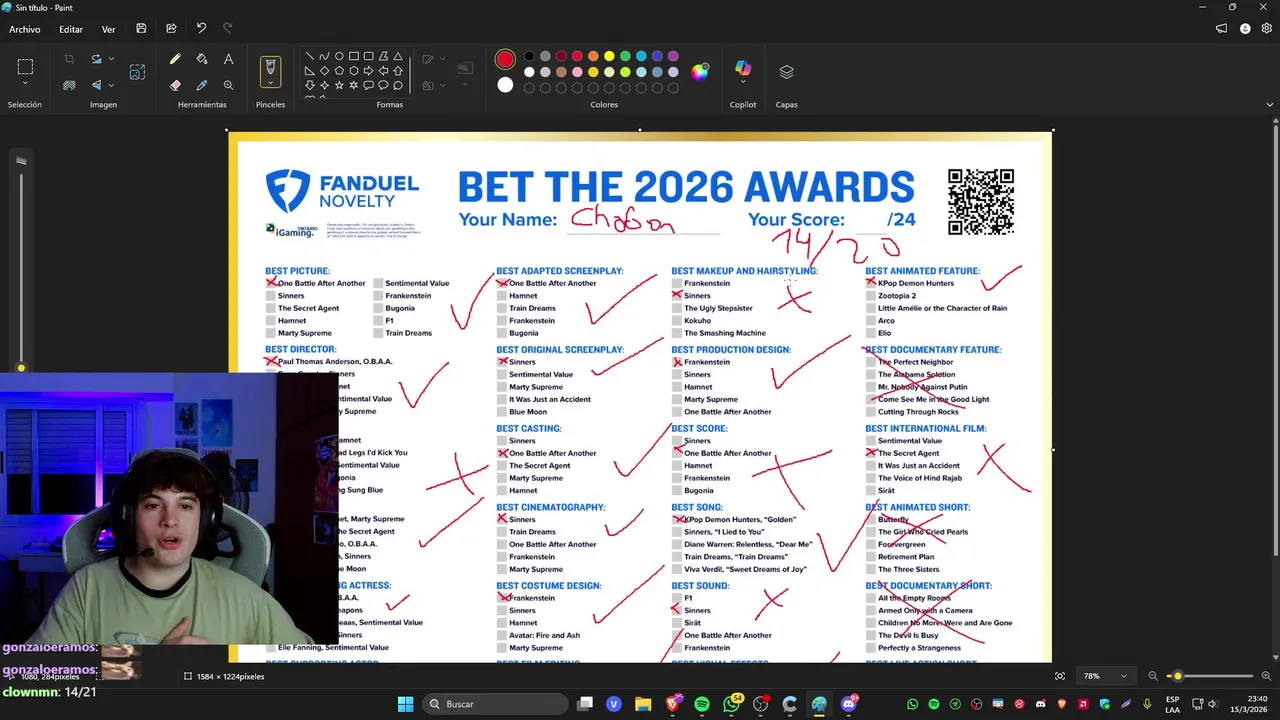Viewport: 1280px width, 720px height.
Task: Click the brush size vertical slider
Action: click(x=21, y=270)
